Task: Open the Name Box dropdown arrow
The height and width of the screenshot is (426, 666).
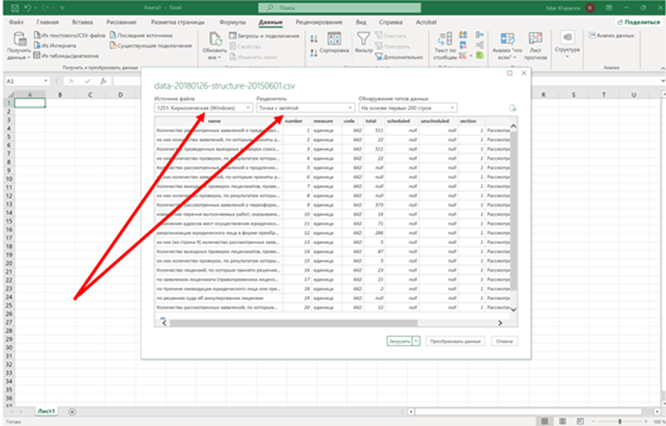Action: (x=45, y=81)
